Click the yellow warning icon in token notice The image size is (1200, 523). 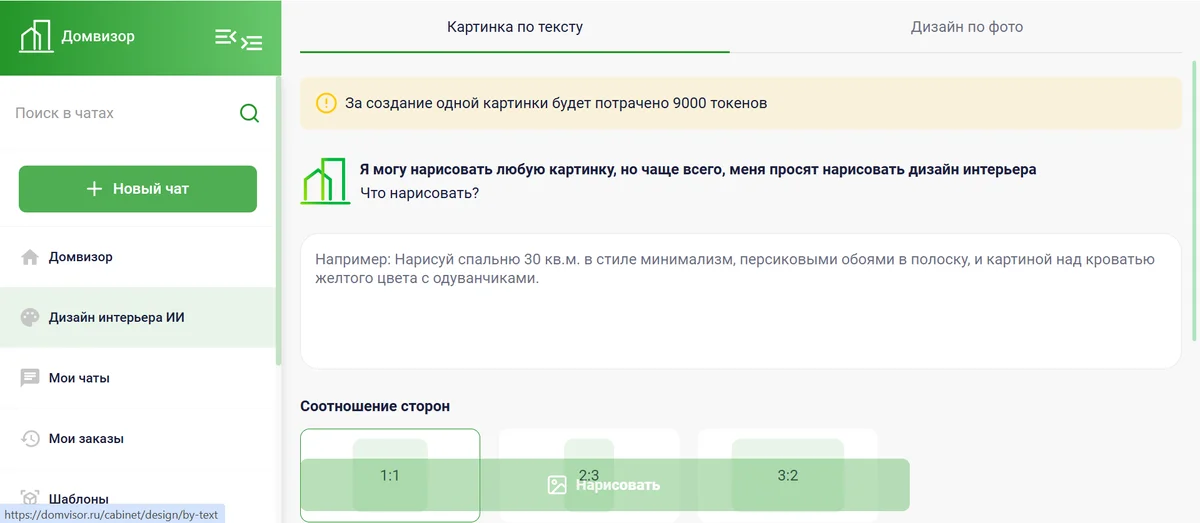(326, 103)
